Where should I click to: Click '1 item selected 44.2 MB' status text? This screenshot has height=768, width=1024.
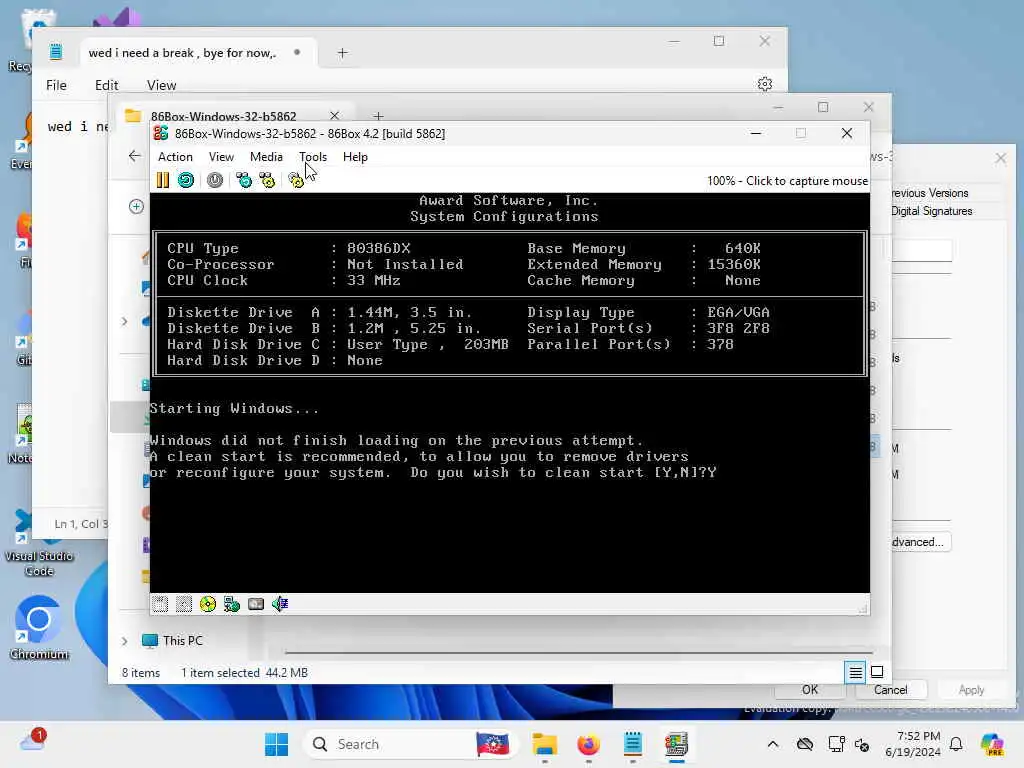(x=244, y=673)
